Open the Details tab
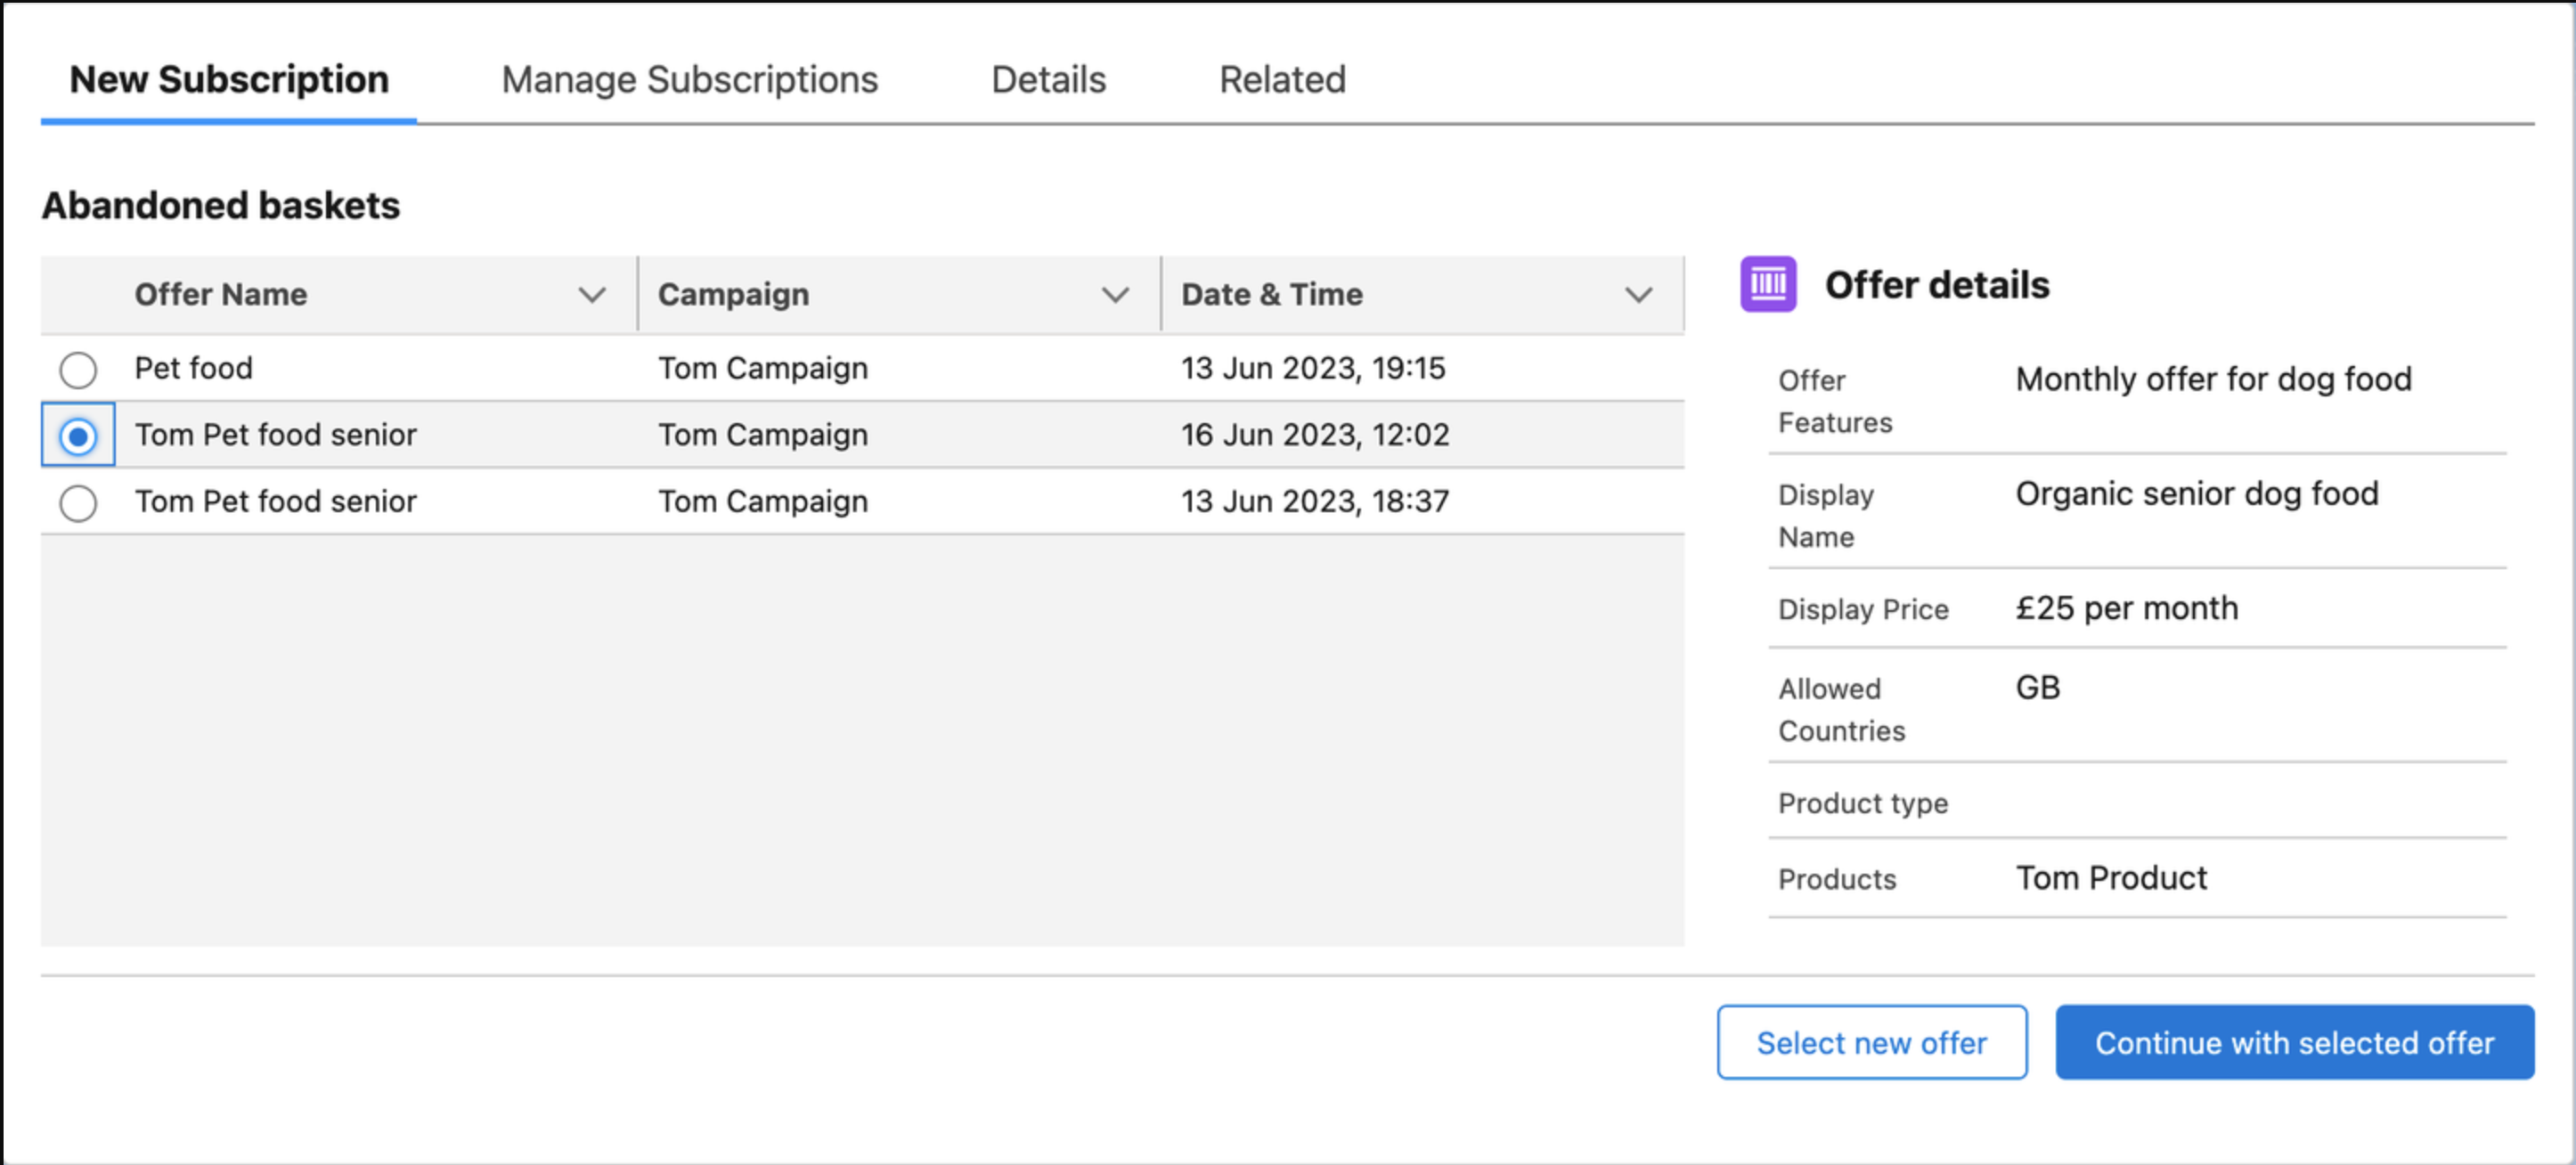The image size is (2576, 1165). click(x=1048, y=80)
